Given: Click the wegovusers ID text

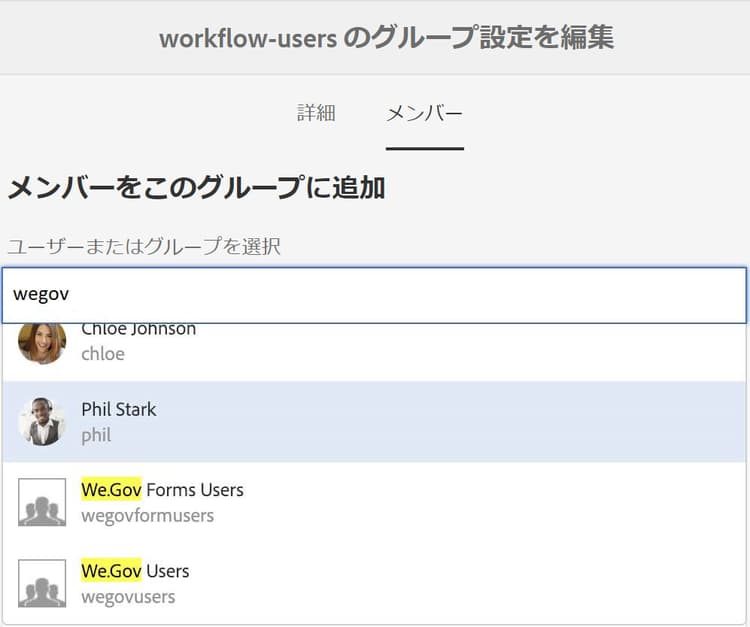Looking at the screenshot, I should click(128, 597).
